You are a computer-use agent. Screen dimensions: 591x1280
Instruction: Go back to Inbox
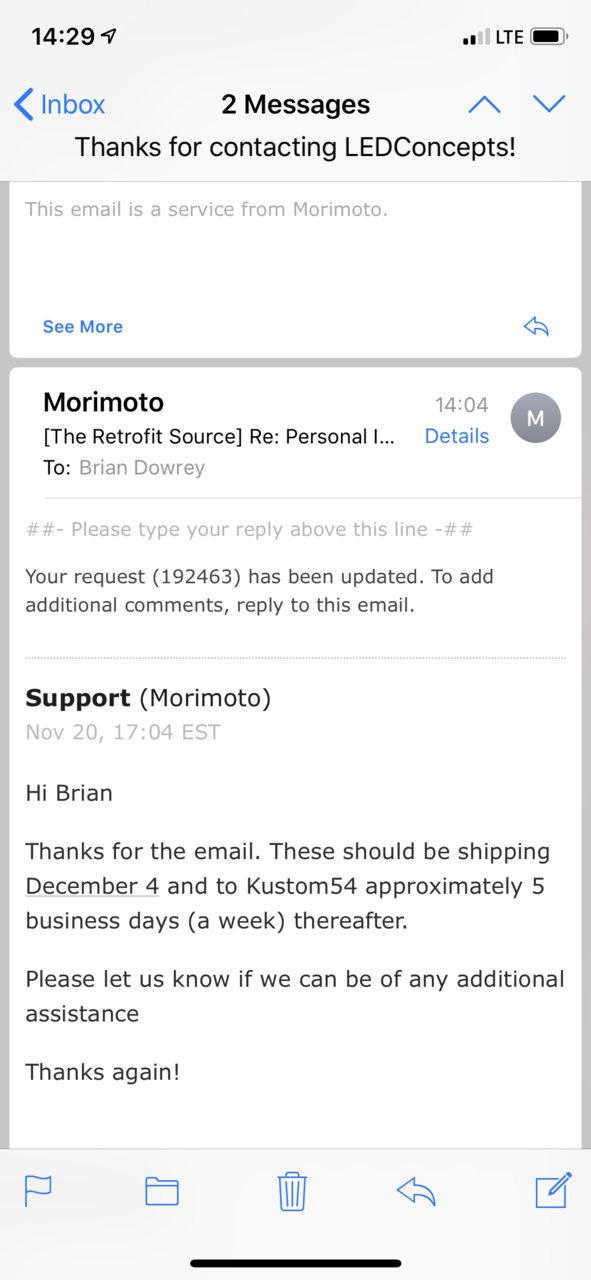point(59,104)
